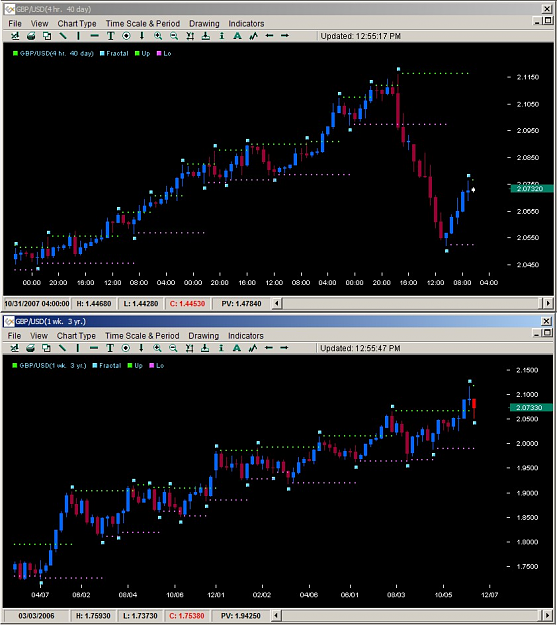557x625 pixels.
Task: Click the 2.07320 current price tag
Action: [531, 189]
